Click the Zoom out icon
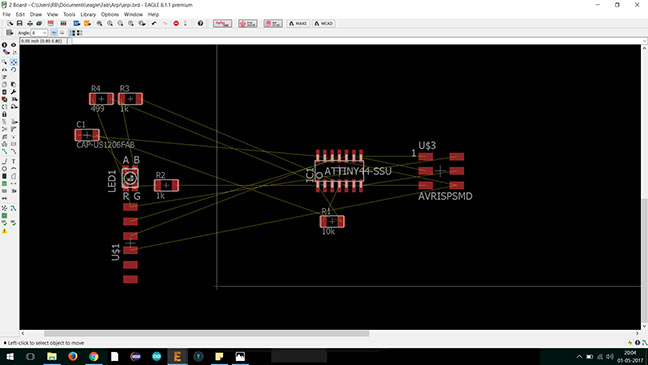The image size is (648, 365). point(120,24)
